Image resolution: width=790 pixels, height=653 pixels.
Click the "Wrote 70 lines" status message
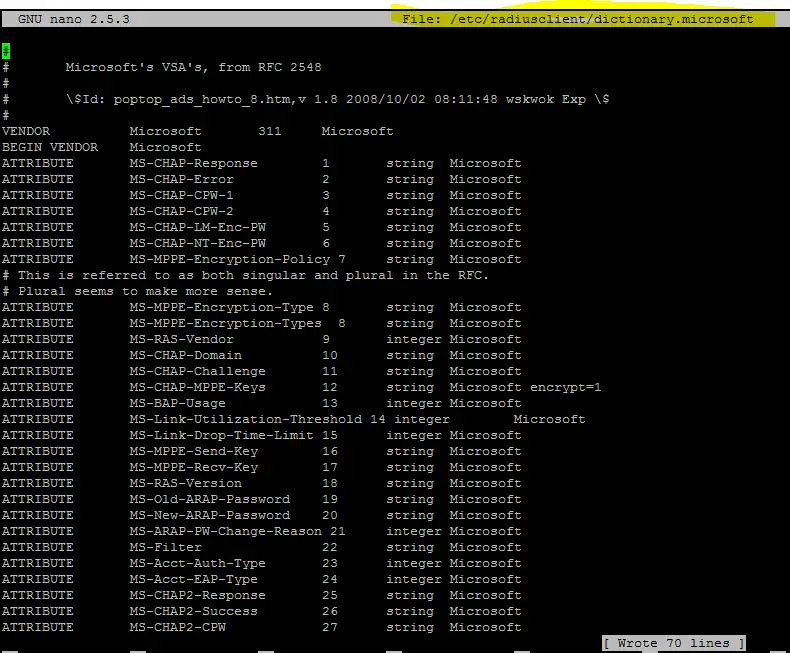click(674, 643)
